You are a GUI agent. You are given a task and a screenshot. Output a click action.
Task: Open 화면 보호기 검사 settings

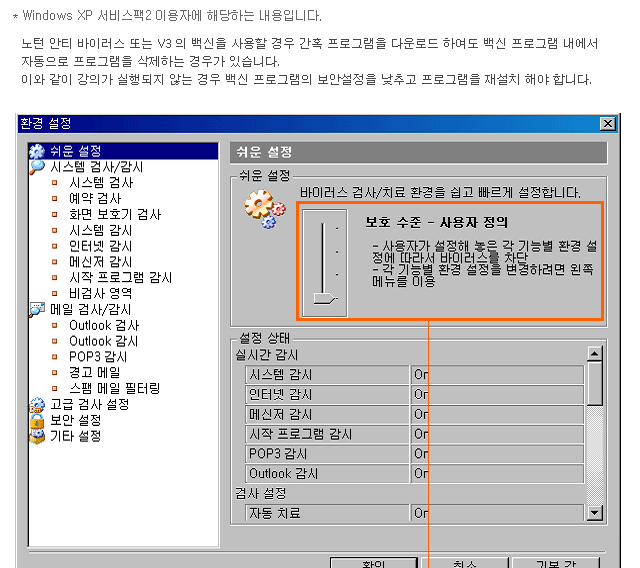coord(114,215)
